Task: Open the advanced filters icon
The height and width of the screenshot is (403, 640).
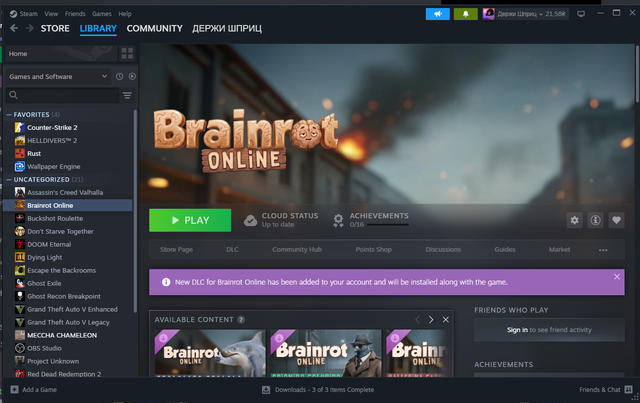Action: tap(127, 95)
